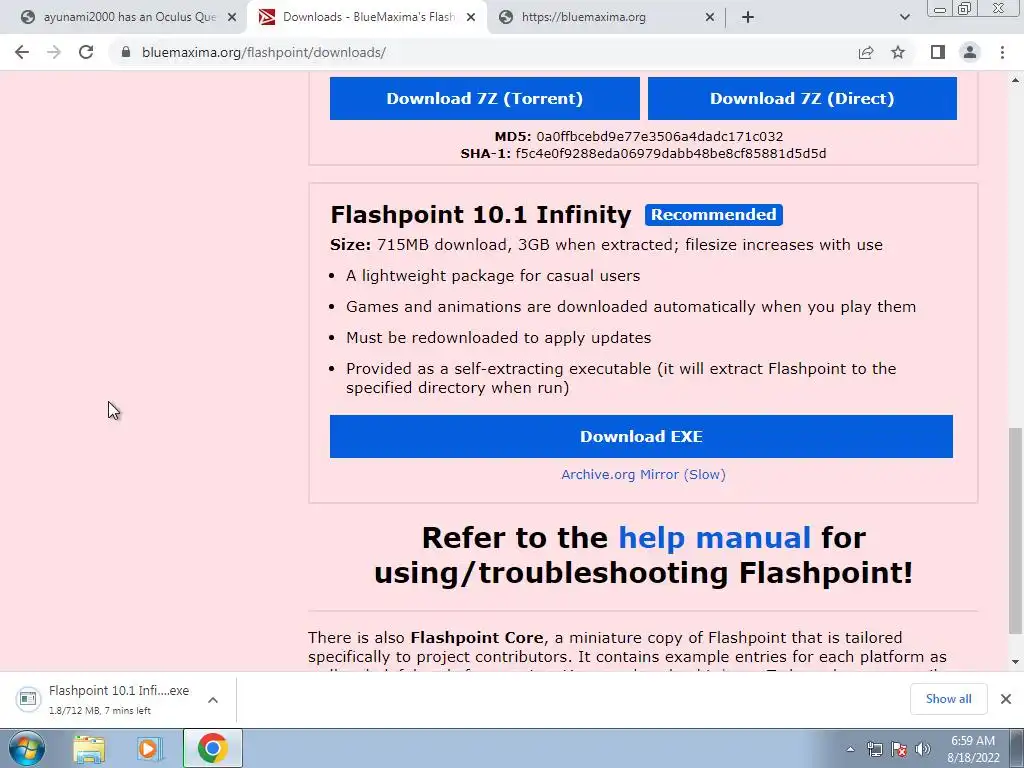The width and height of the screenshot is (1024, 768).
Task: Open the Action Center flag icon
Action: point(899,749)
